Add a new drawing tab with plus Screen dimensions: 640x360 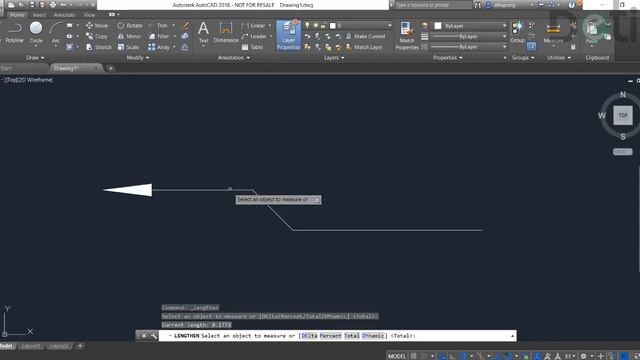coord(110,68)
